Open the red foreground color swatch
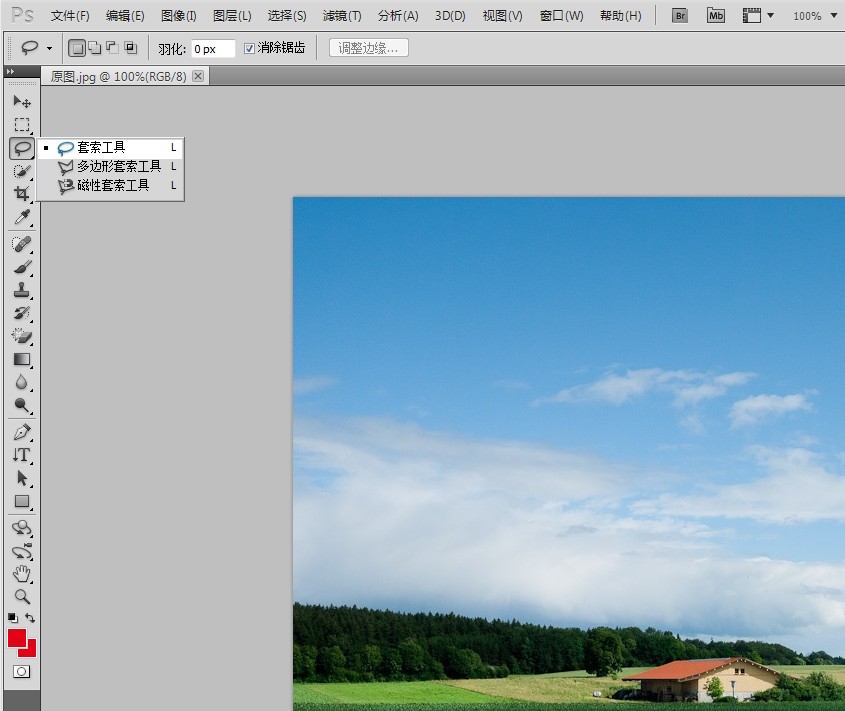 coord(17,638)
